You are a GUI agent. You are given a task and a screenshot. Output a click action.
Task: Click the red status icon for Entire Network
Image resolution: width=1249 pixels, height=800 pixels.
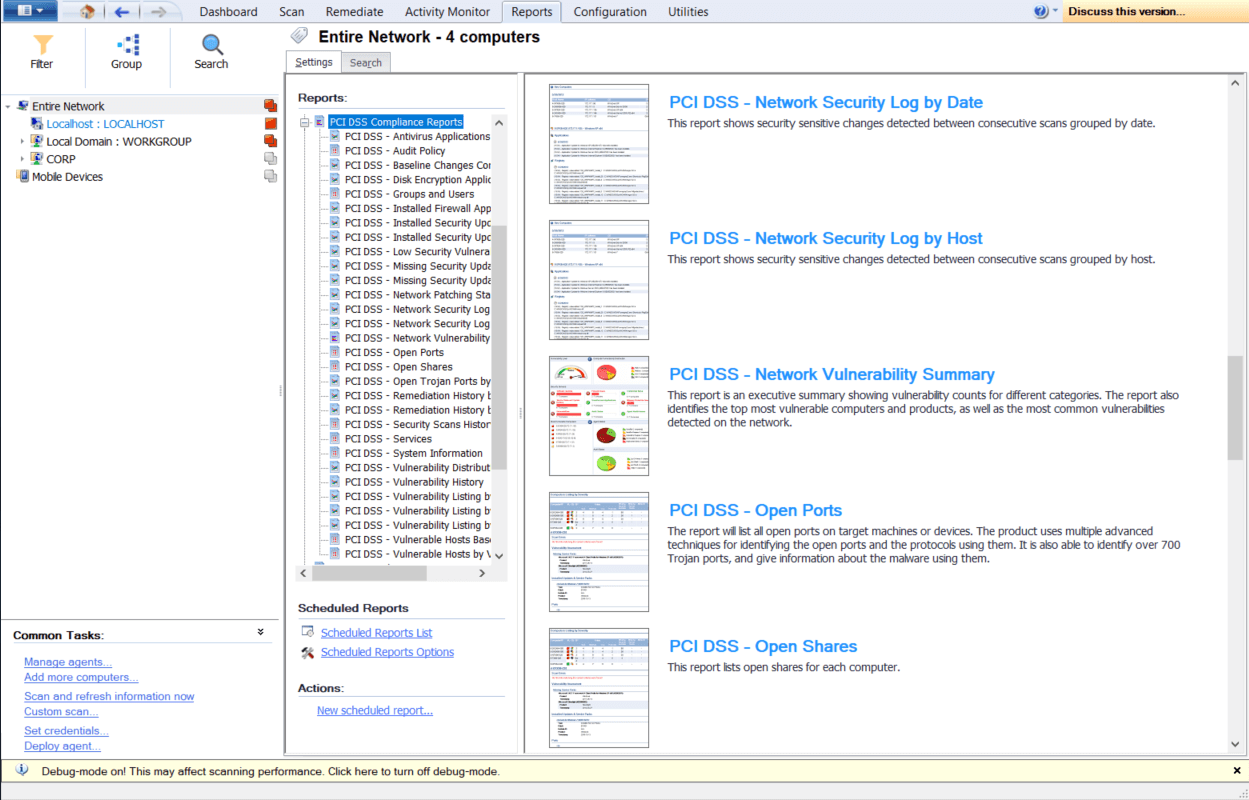pyautogui.click(x=270, y=106)
